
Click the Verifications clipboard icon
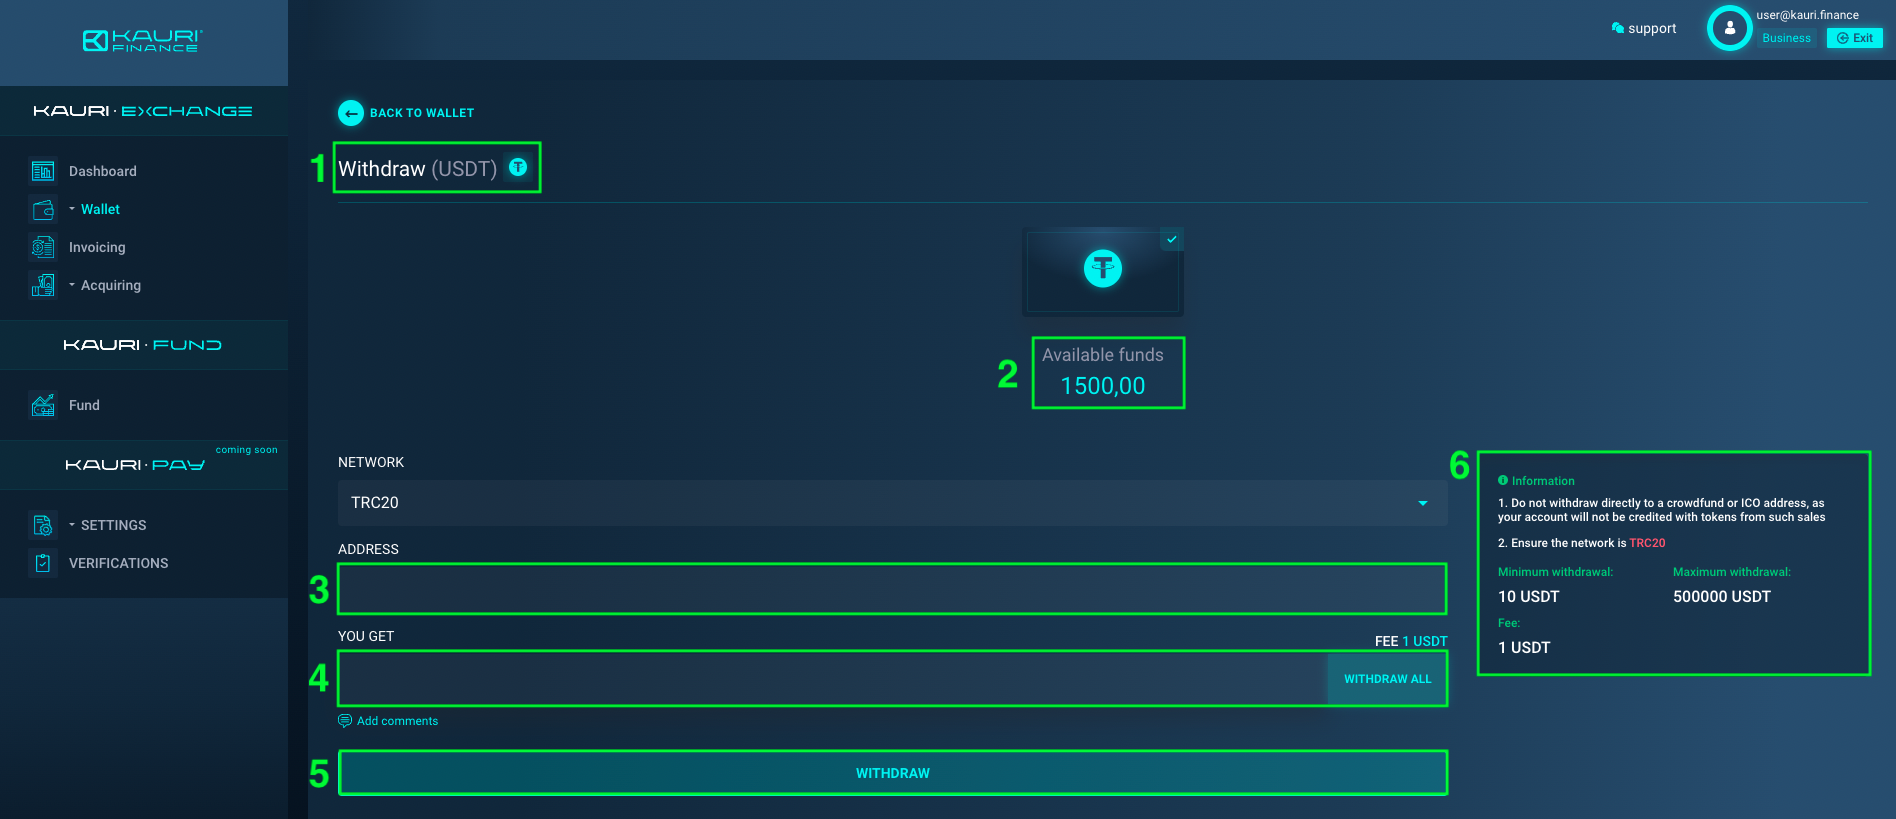43,563
